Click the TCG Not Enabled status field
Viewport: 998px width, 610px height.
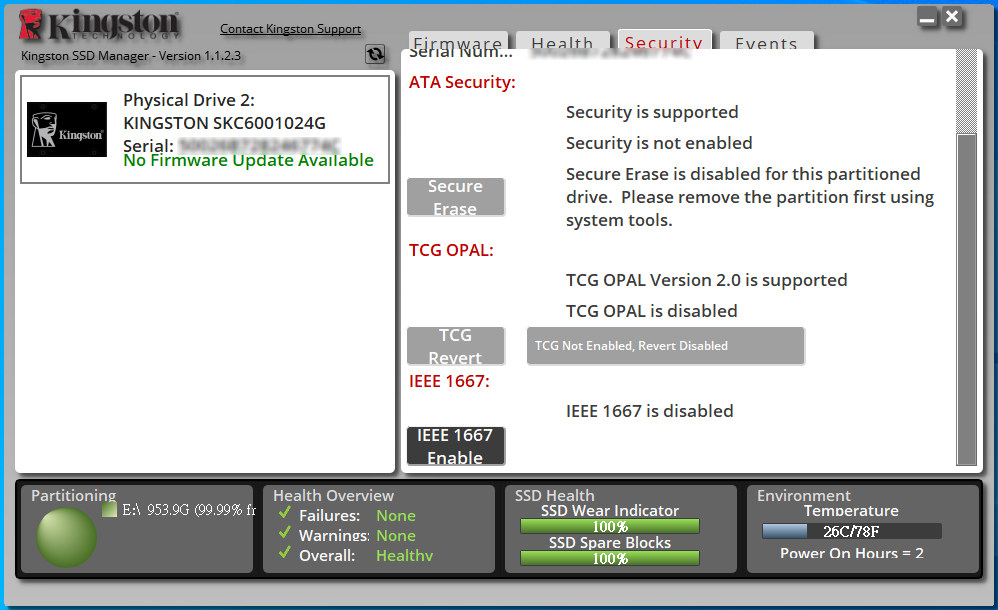click(665, 346)
